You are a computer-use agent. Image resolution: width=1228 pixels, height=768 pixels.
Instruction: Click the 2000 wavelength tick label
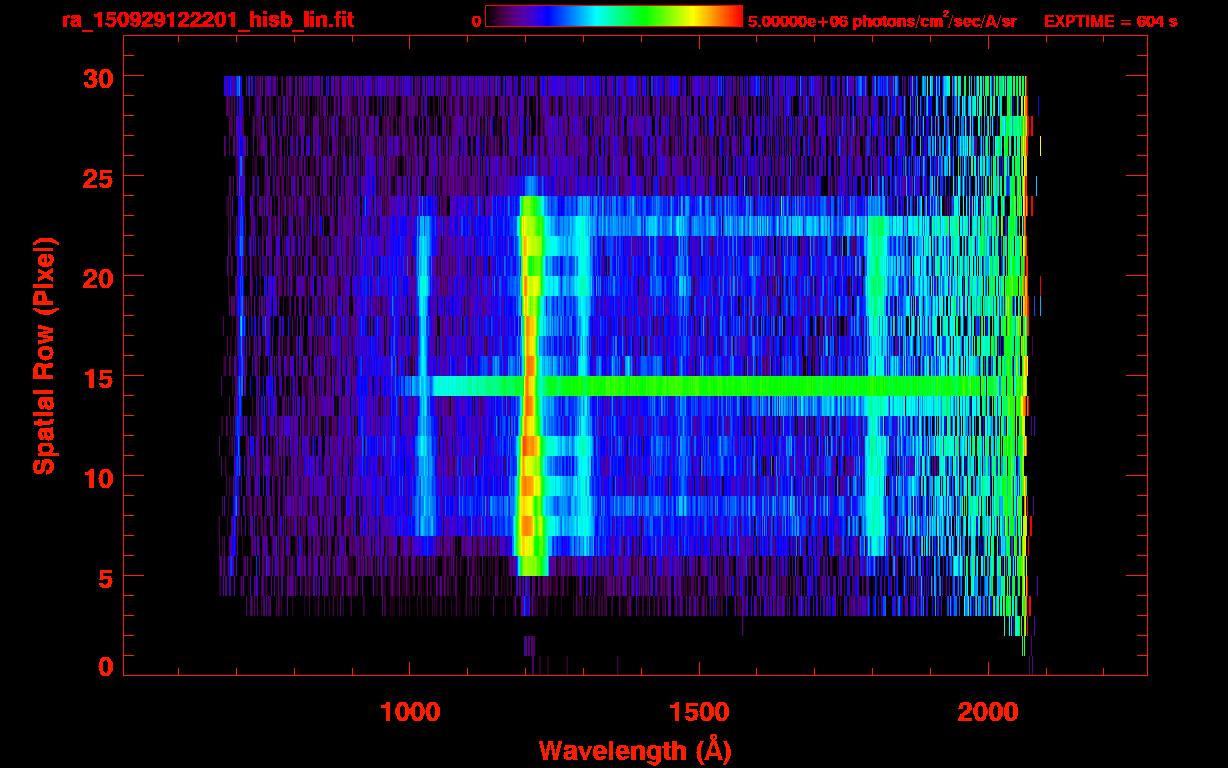point(987,712)
